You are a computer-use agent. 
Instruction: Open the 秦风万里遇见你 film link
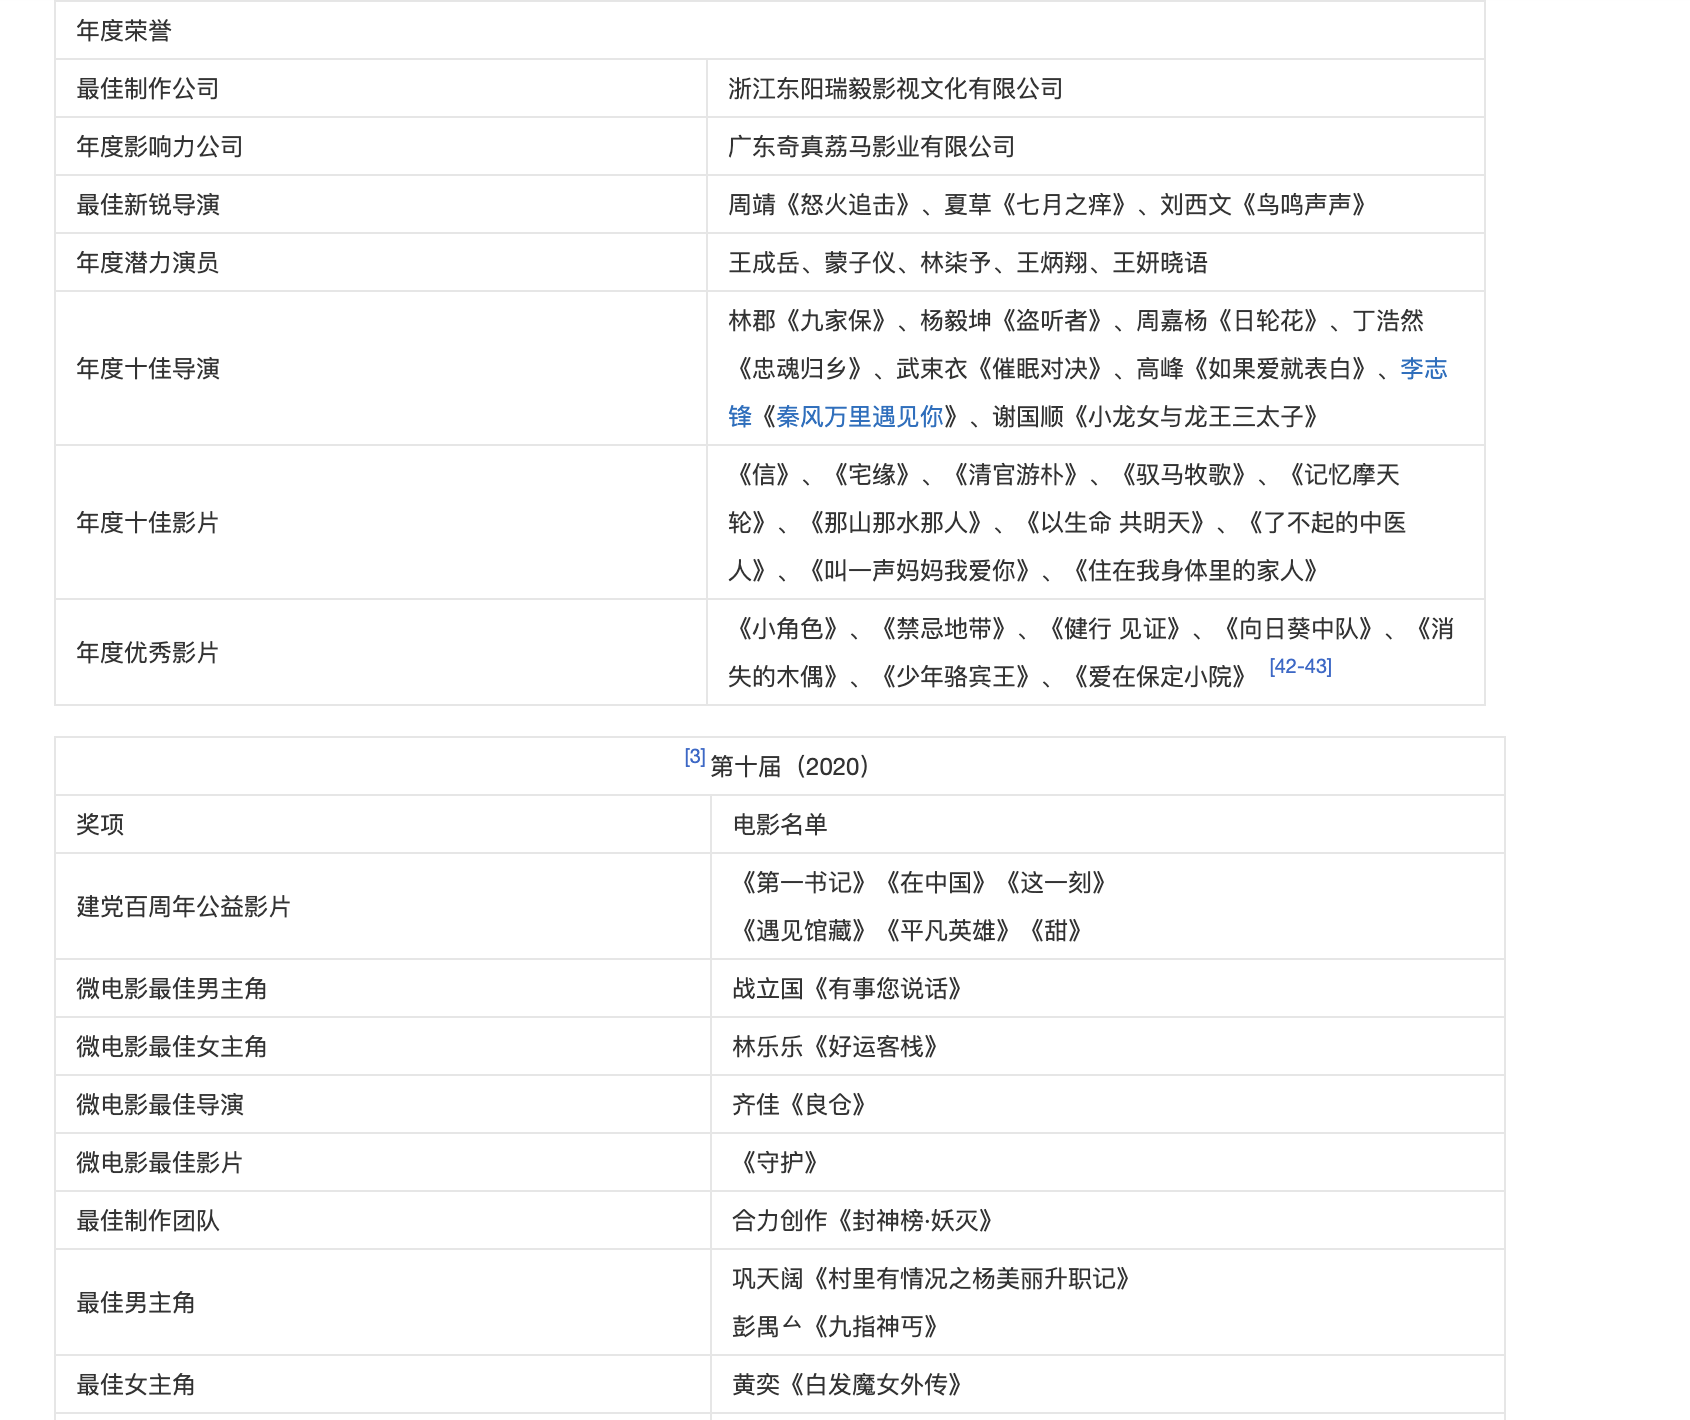point(860,417)
